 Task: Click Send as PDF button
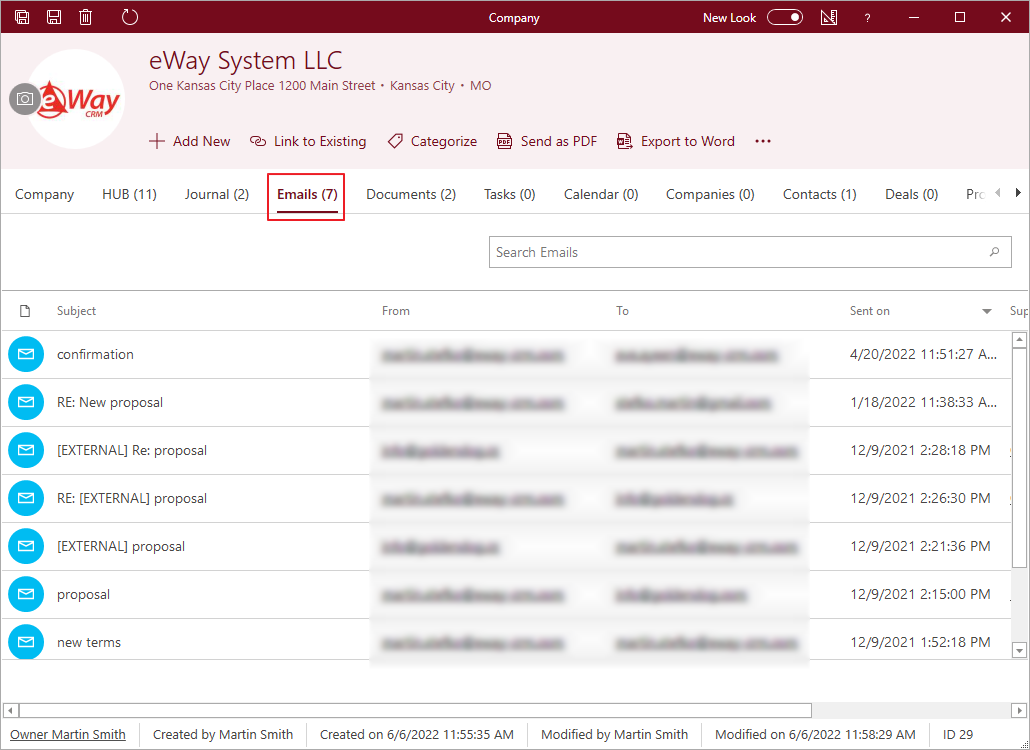tap(547, 141)
